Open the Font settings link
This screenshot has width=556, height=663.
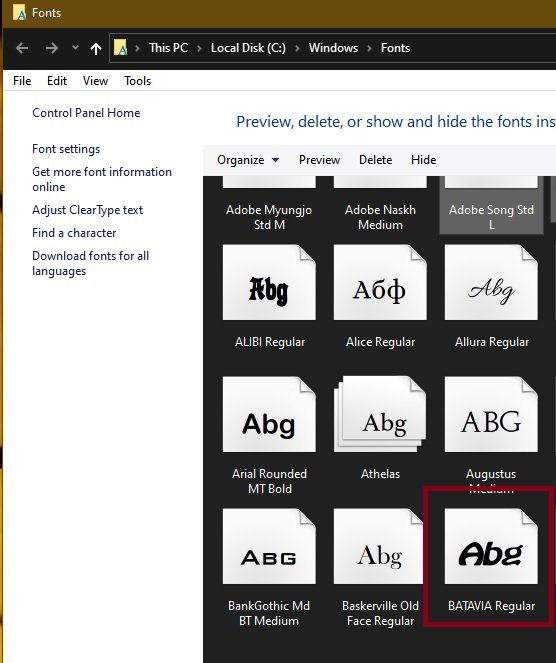coord(66,149)
